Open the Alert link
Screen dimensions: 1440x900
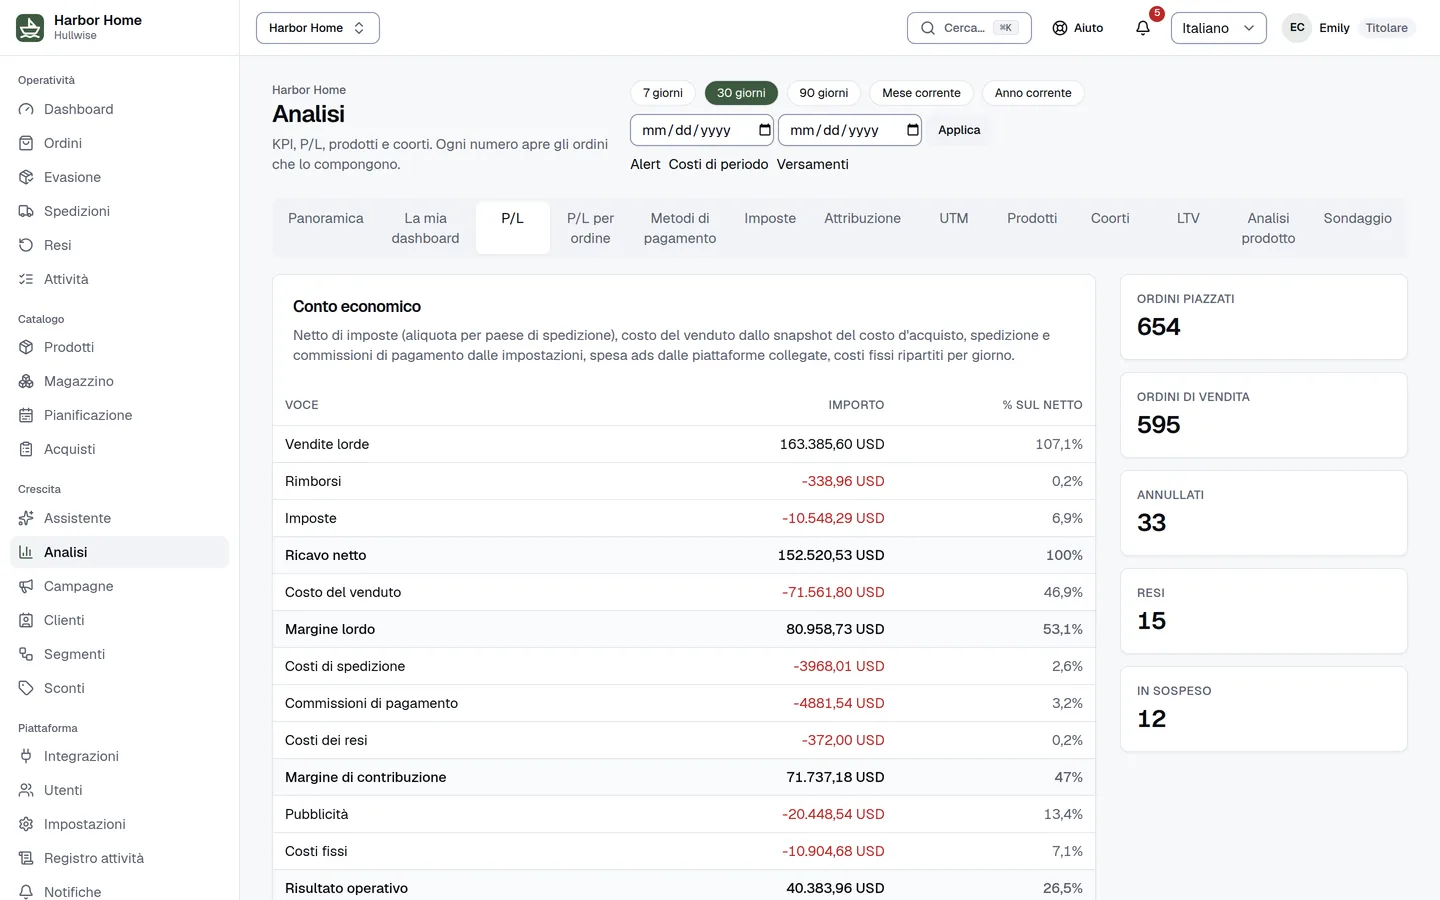(645, 164)
